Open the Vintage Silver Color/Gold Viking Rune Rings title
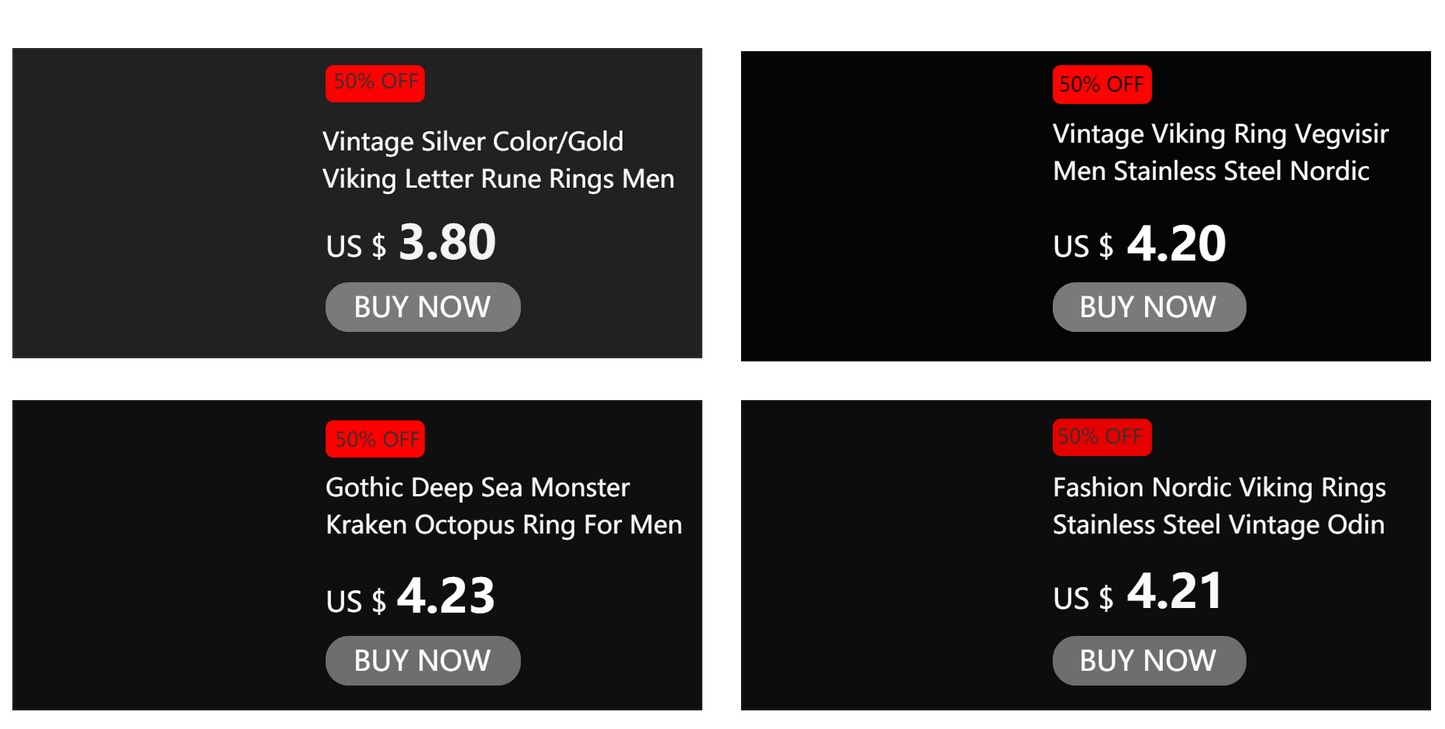The width and height of the screenshot is (1445, 729). (x=498, y=160)
